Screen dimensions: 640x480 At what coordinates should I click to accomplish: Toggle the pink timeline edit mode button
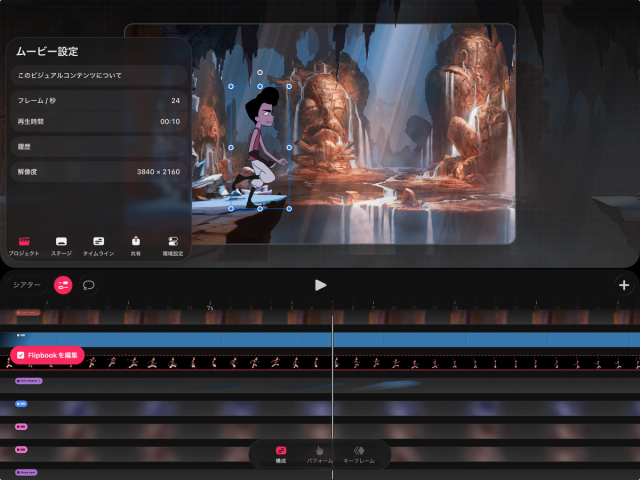(63, 285)
